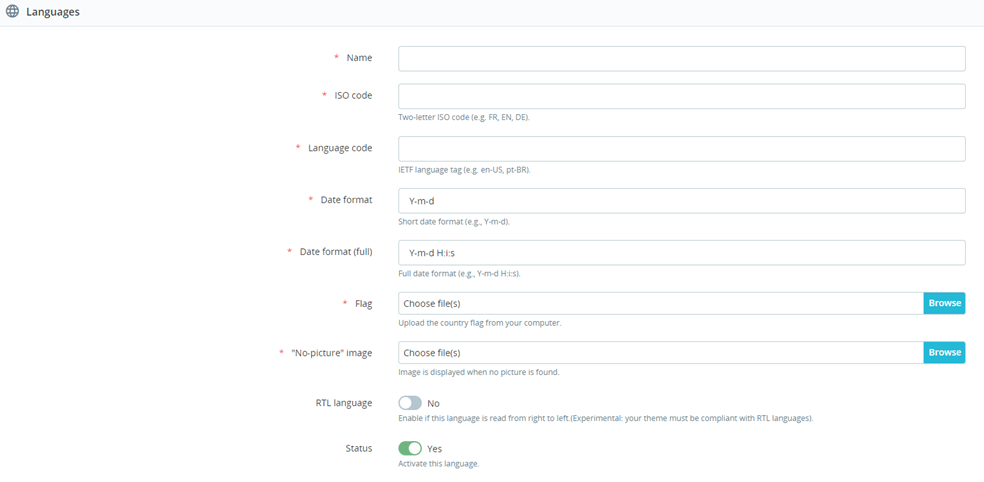This screenshot has width=984, height=482.
Task: Click the globe icon beside Languages
Action: point(12,12)
